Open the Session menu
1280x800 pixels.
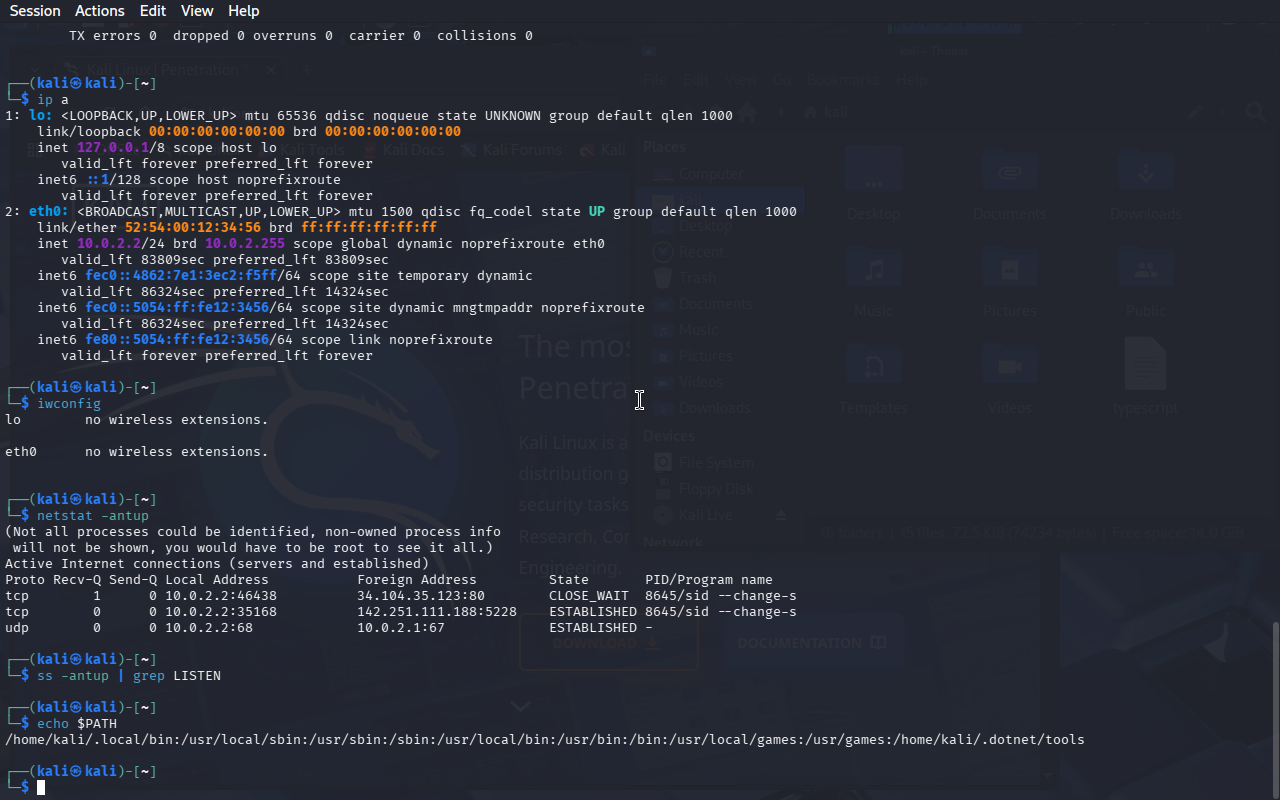click(35, 11)
